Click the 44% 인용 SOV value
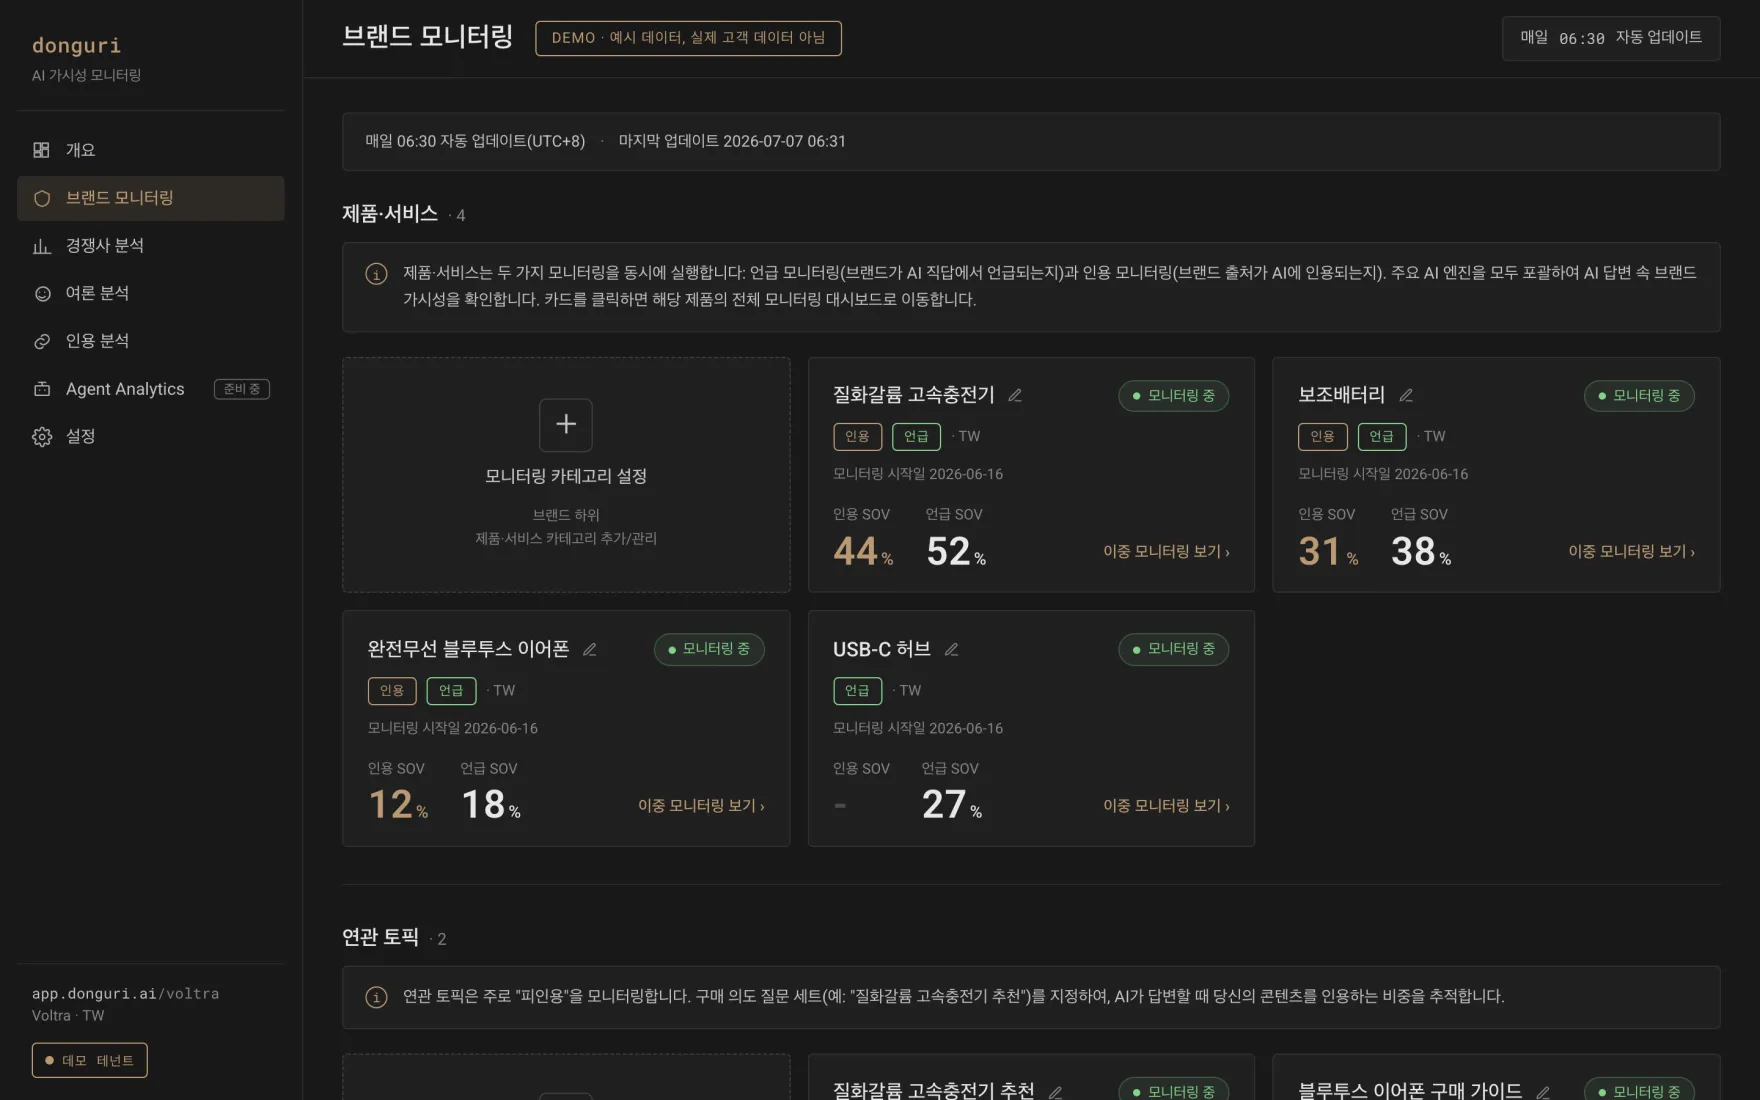 [863, 552]
